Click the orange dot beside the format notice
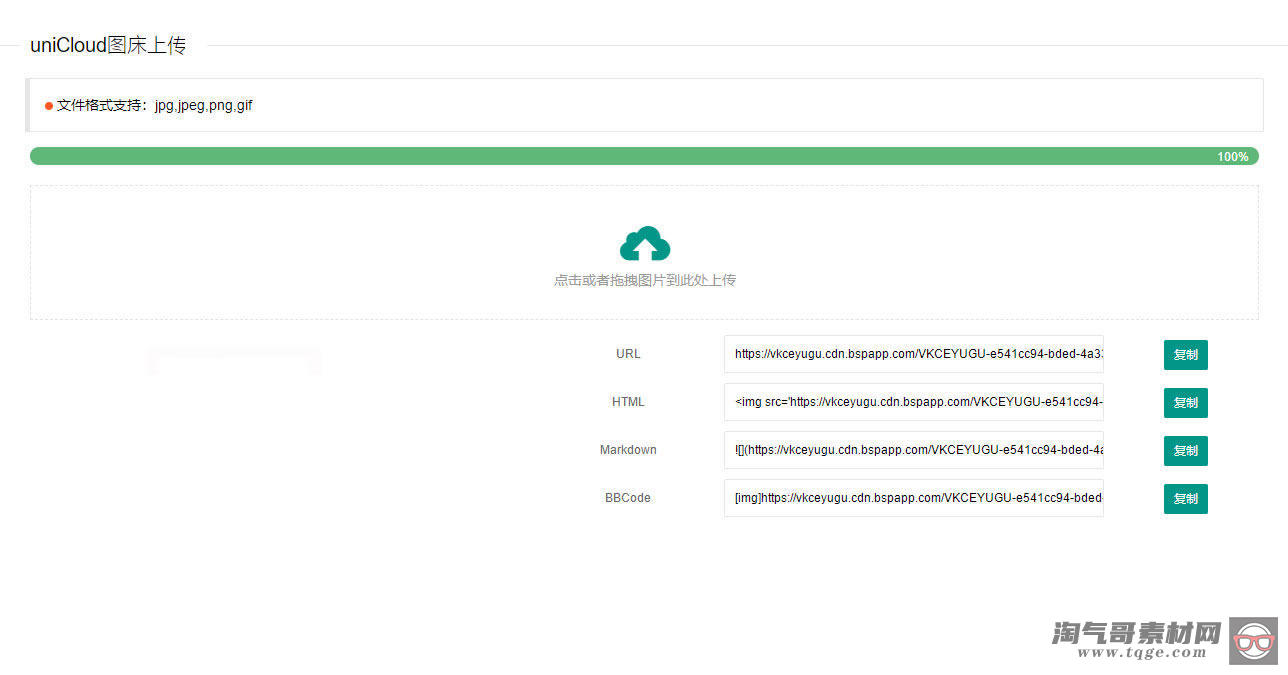 48,105
